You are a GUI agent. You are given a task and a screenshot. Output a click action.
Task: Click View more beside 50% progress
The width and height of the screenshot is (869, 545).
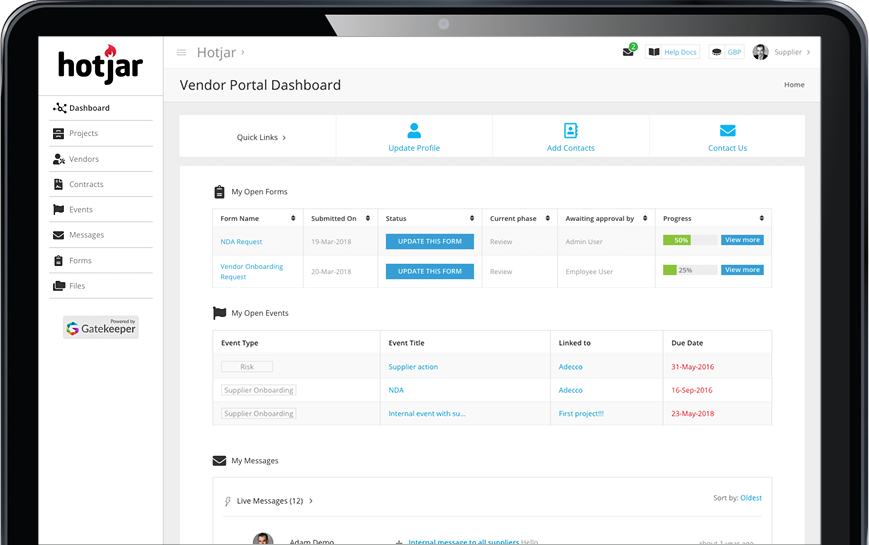(x=742, y=240)
